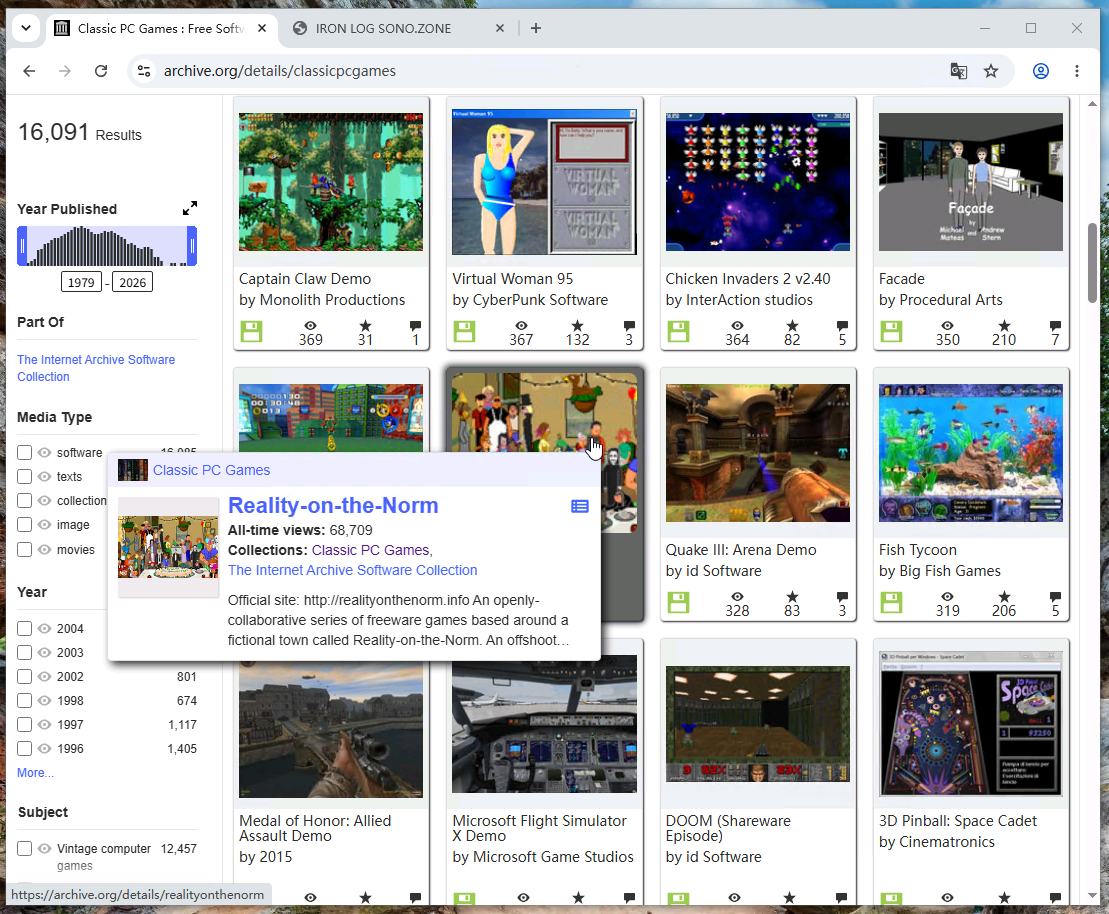Click the Virtual Woman 95 floppy disk icon
Image resolution: width=1109 pixels, height=914 pixels.
point(465,332)
